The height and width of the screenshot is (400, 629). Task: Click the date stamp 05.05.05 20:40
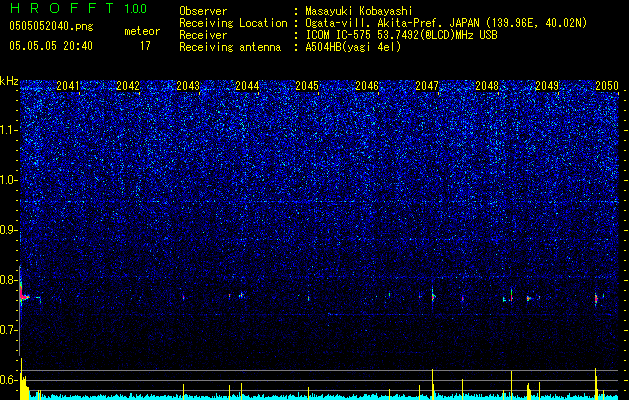coord(51,46)
